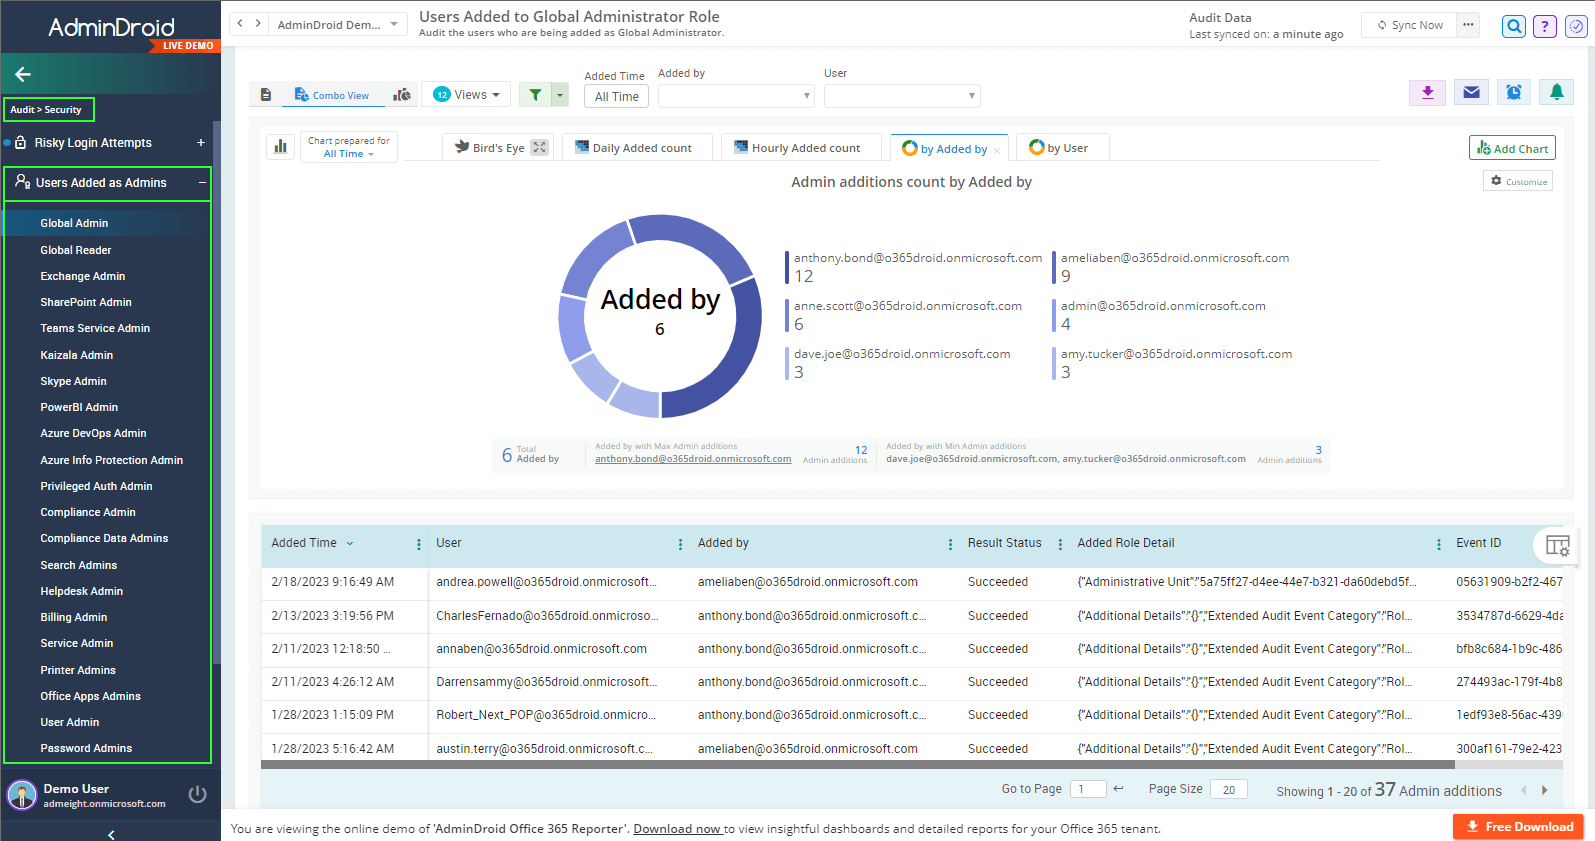Switch to chart-only view icon
This screenshot has width=1595, height=841.
[x=401, y=95]
